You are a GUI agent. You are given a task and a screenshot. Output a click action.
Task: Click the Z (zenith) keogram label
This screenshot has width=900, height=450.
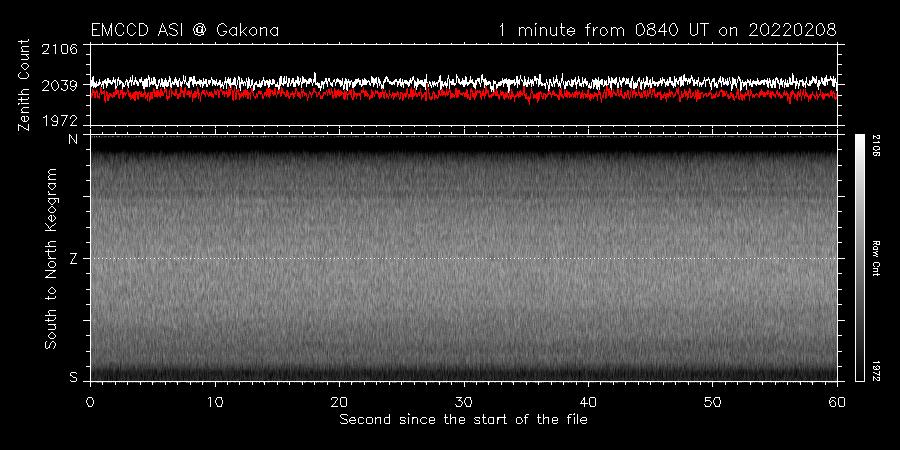pyautogui.click(x=73, y=259)
